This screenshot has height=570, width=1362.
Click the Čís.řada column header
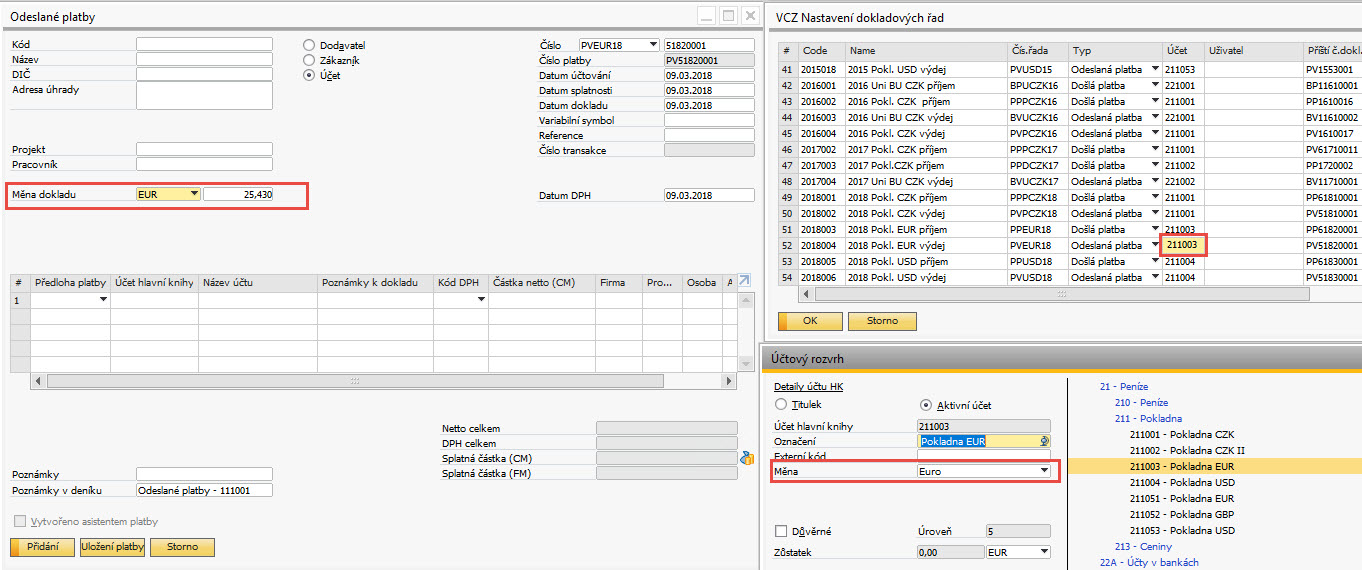click(1038, 50)
